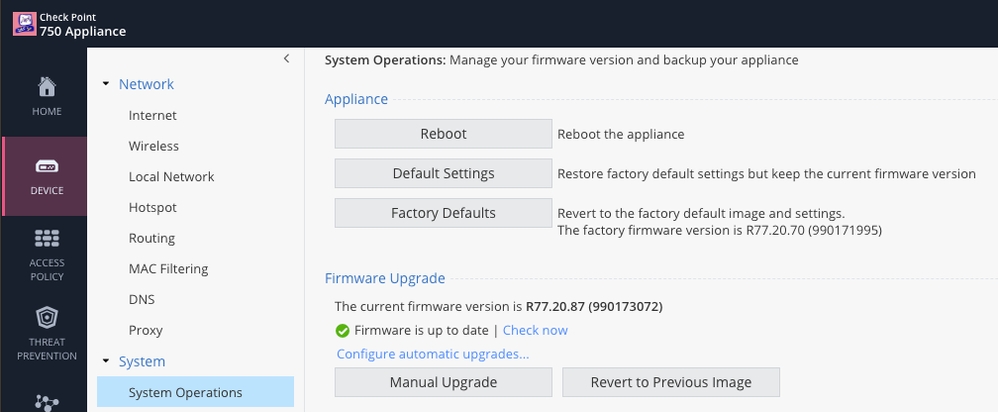The height and width of the screenshot is (412, 998).
Task: Click the 'Firmware is up to date' text
Action: (419, 330)
